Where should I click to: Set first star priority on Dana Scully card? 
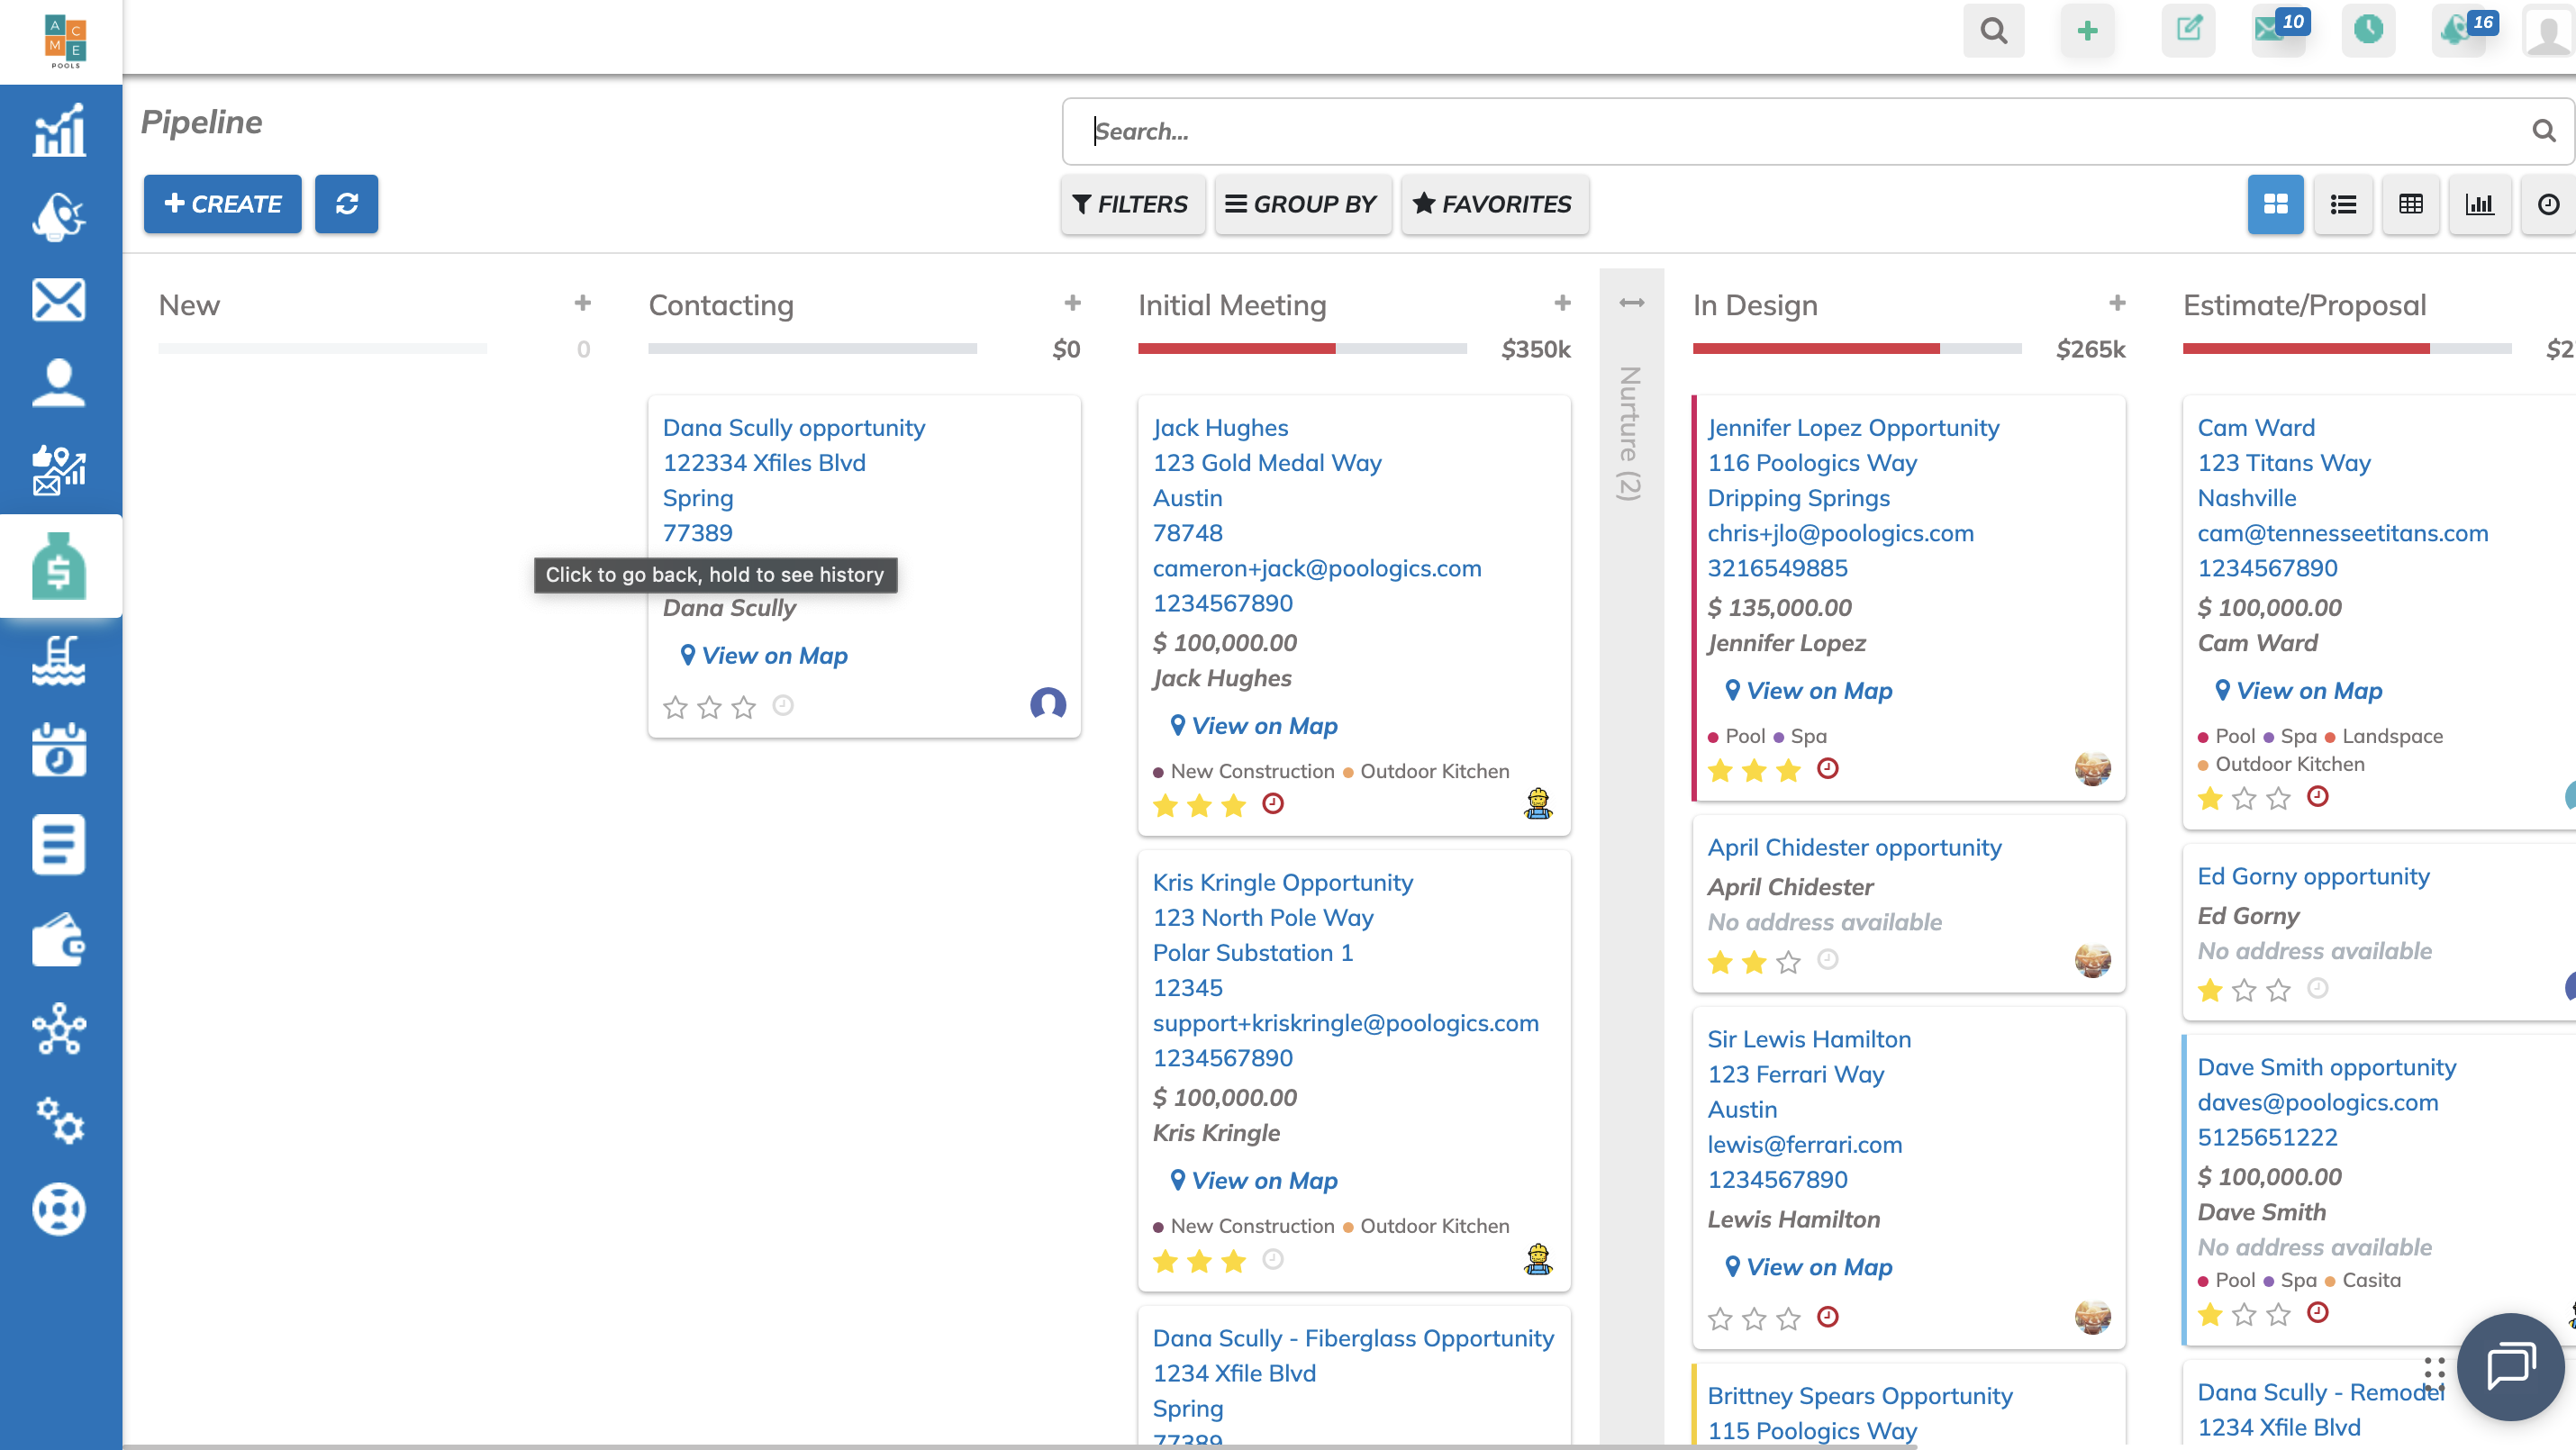tap(675, 708)
